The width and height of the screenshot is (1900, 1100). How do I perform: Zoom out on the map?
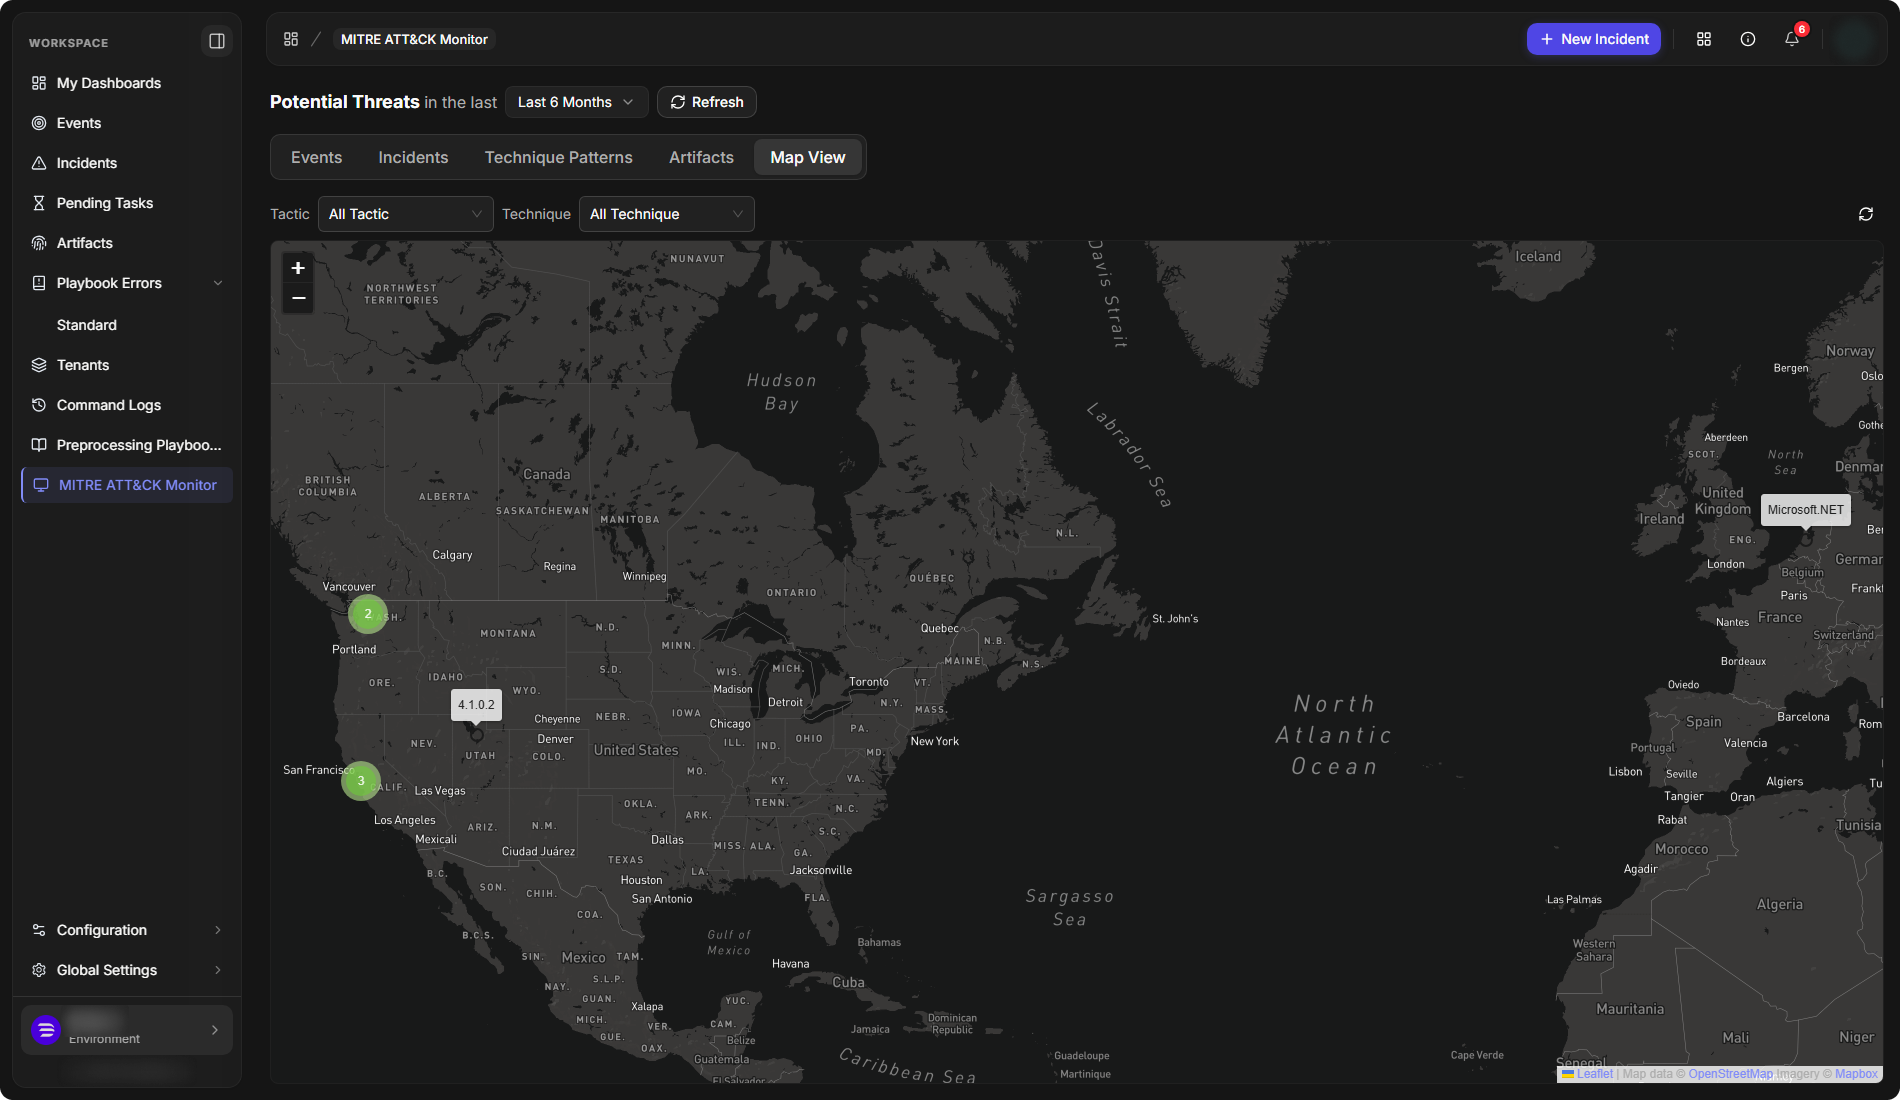pyautogui.click(x=298, y=298)
